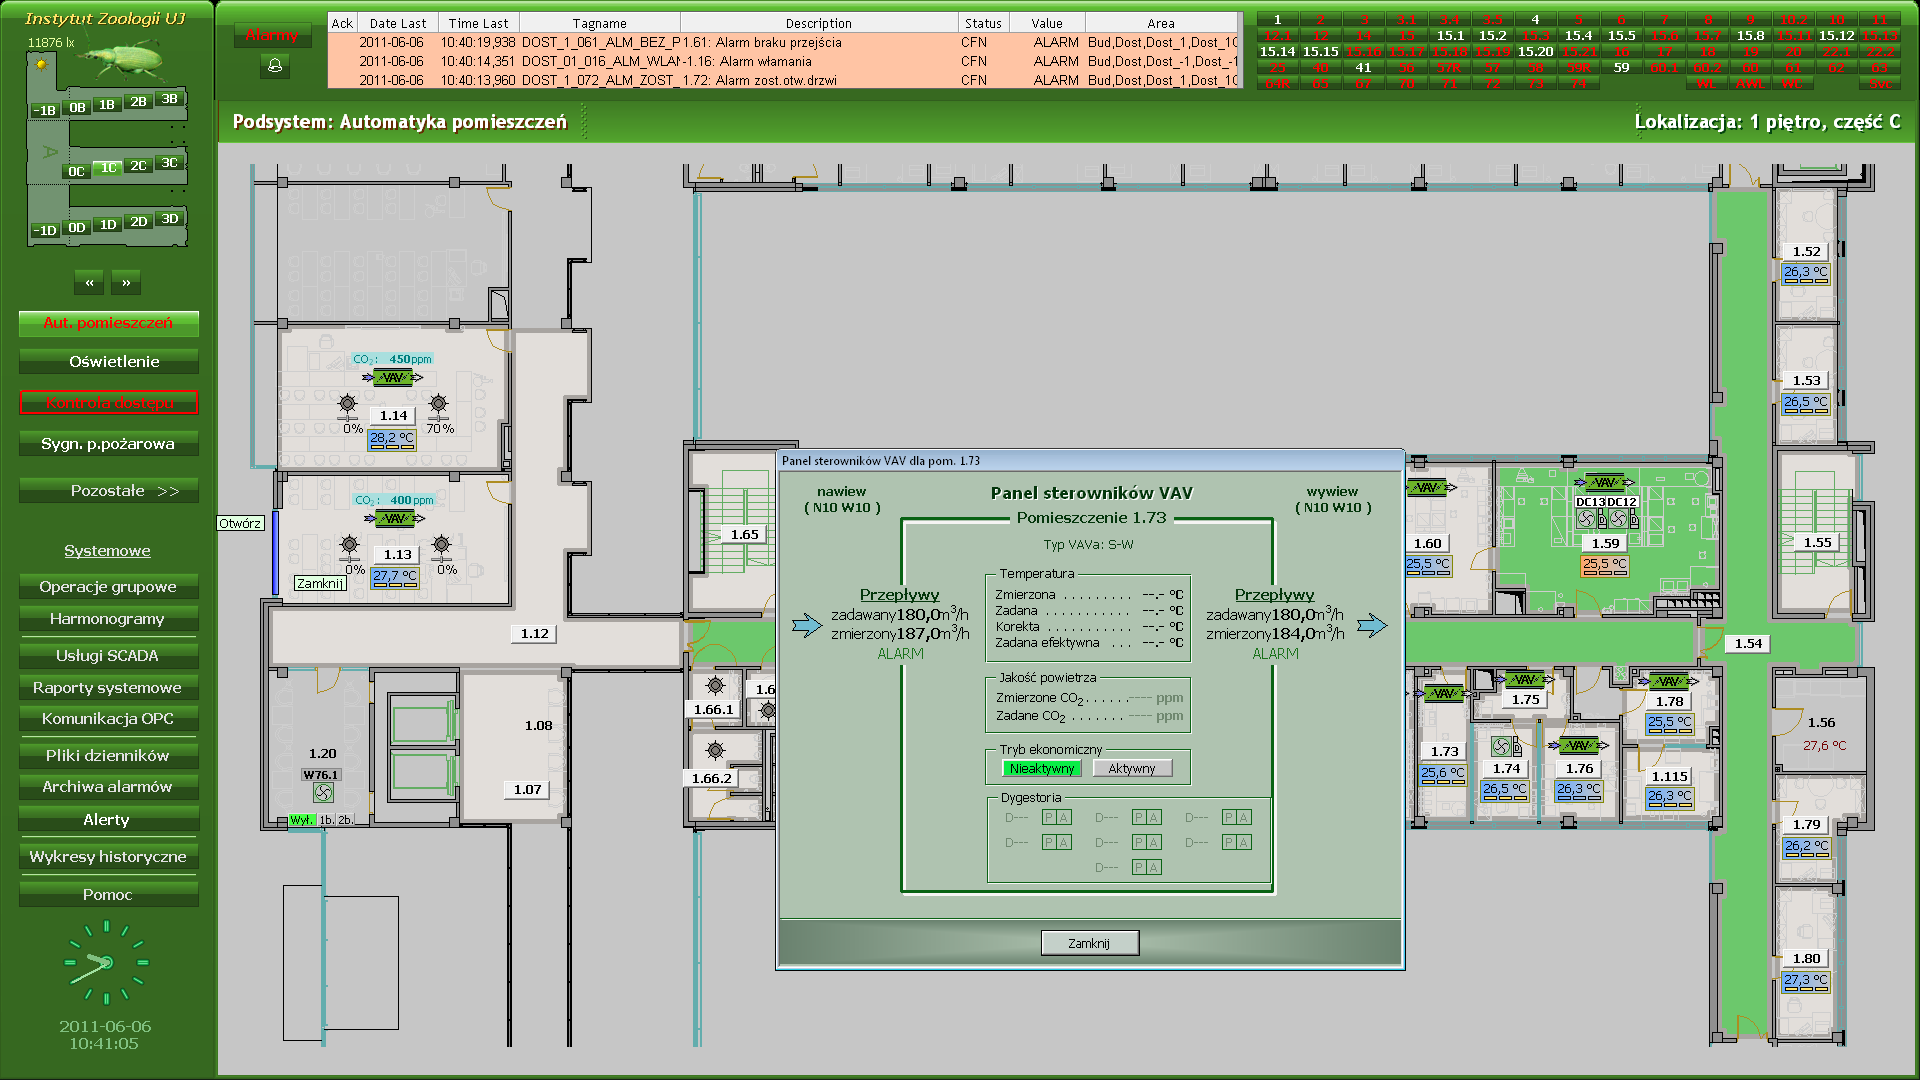Select floor section 3C on building map
Viewport: 1920px width, 1080px height.
(169, 163)
